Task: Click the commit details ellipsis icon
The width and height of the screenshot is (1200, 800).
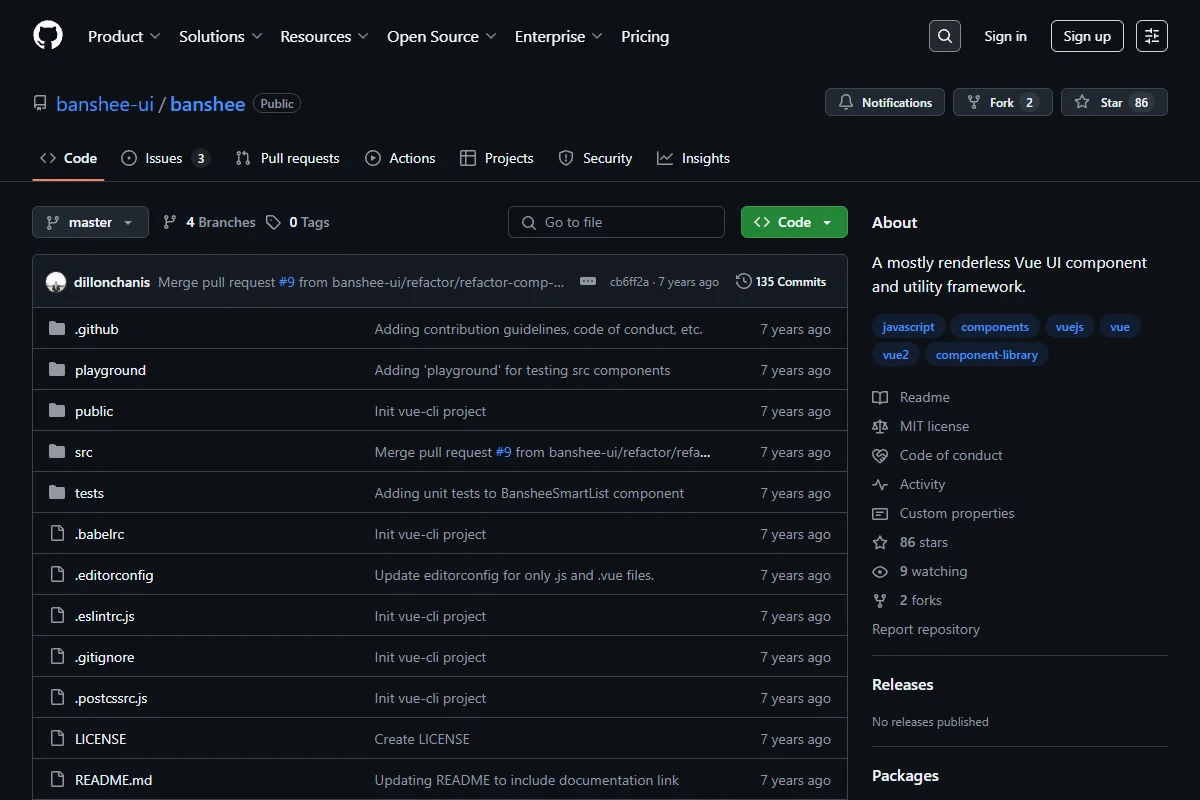Action: click(x=588, y=282)
